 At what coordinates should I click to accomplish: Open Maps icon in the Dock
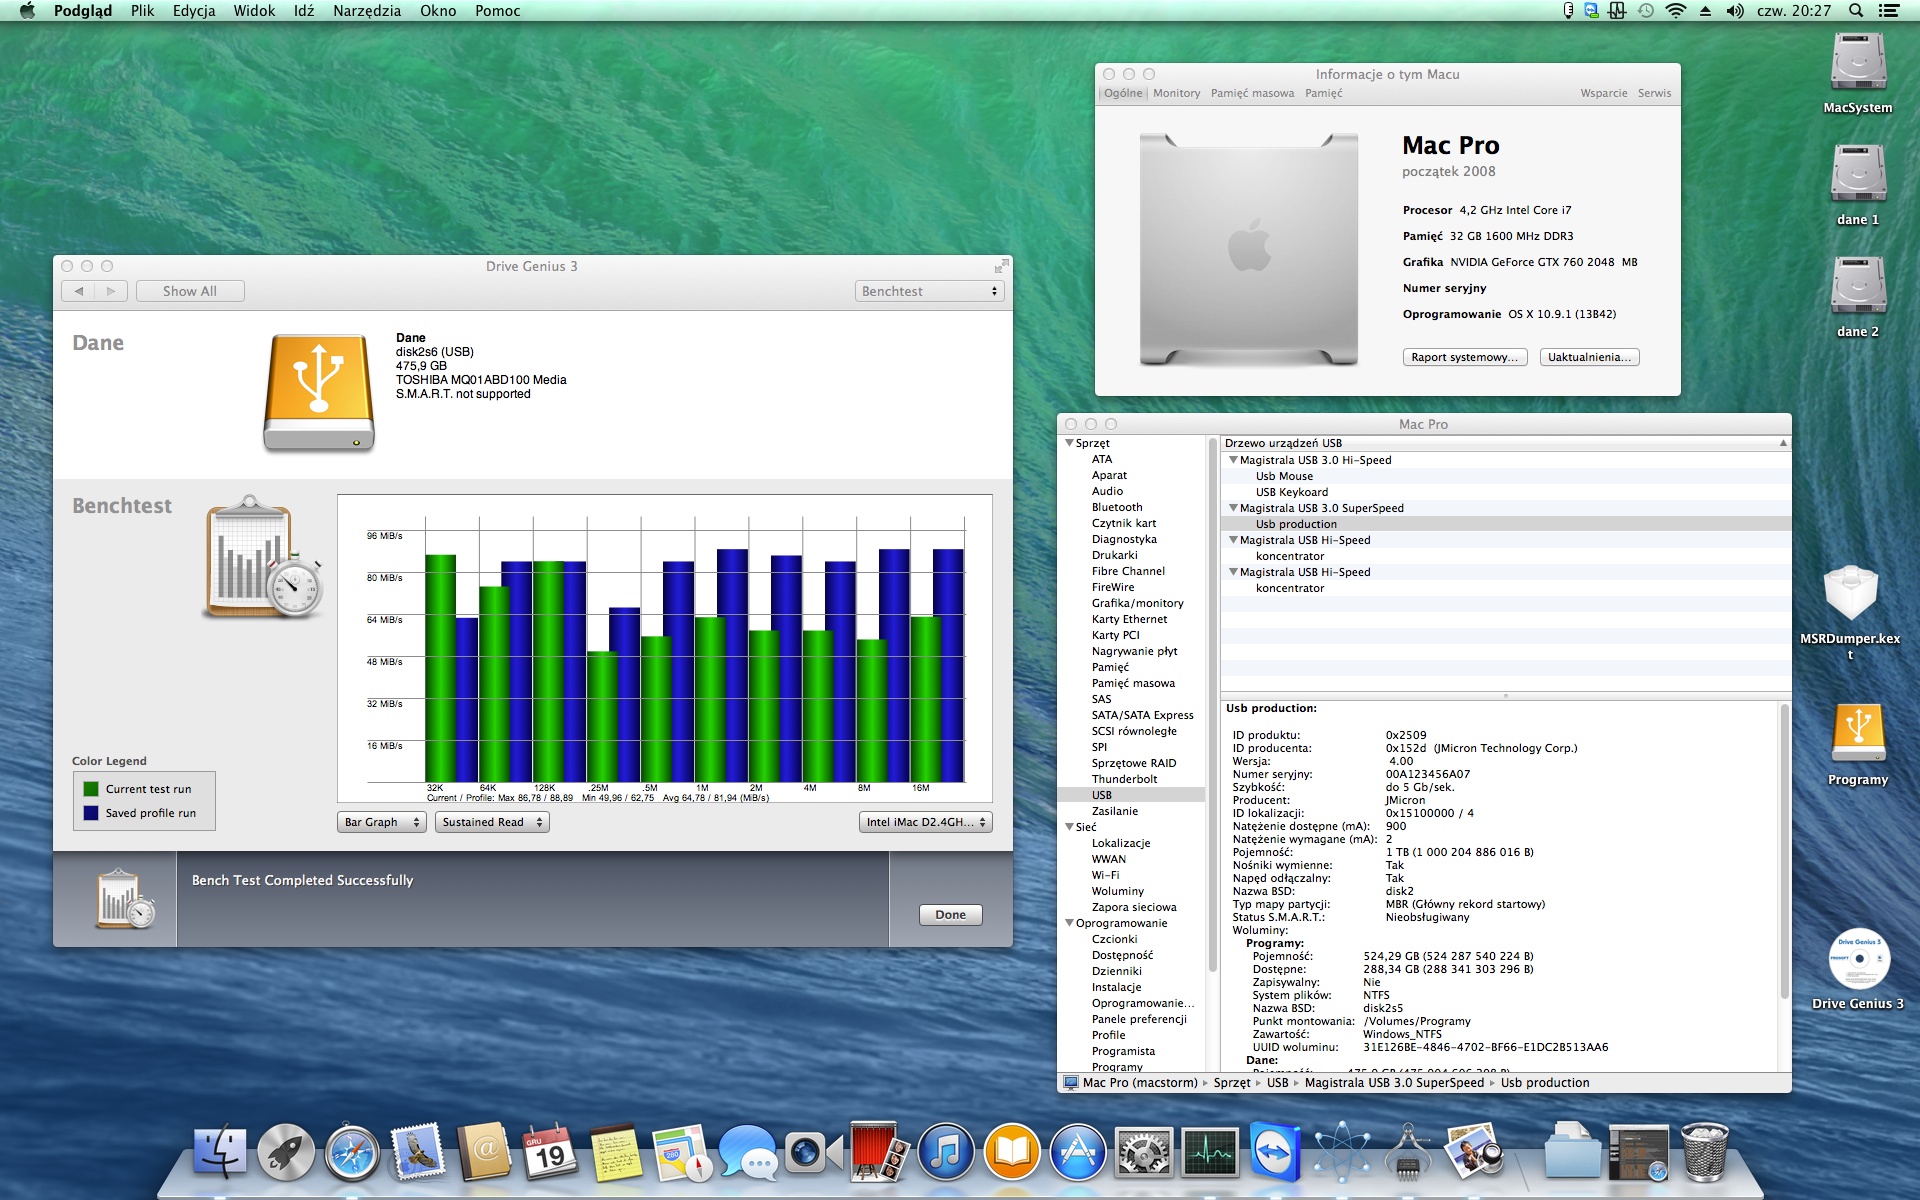pyautogui.click(x=682, y=1152)
